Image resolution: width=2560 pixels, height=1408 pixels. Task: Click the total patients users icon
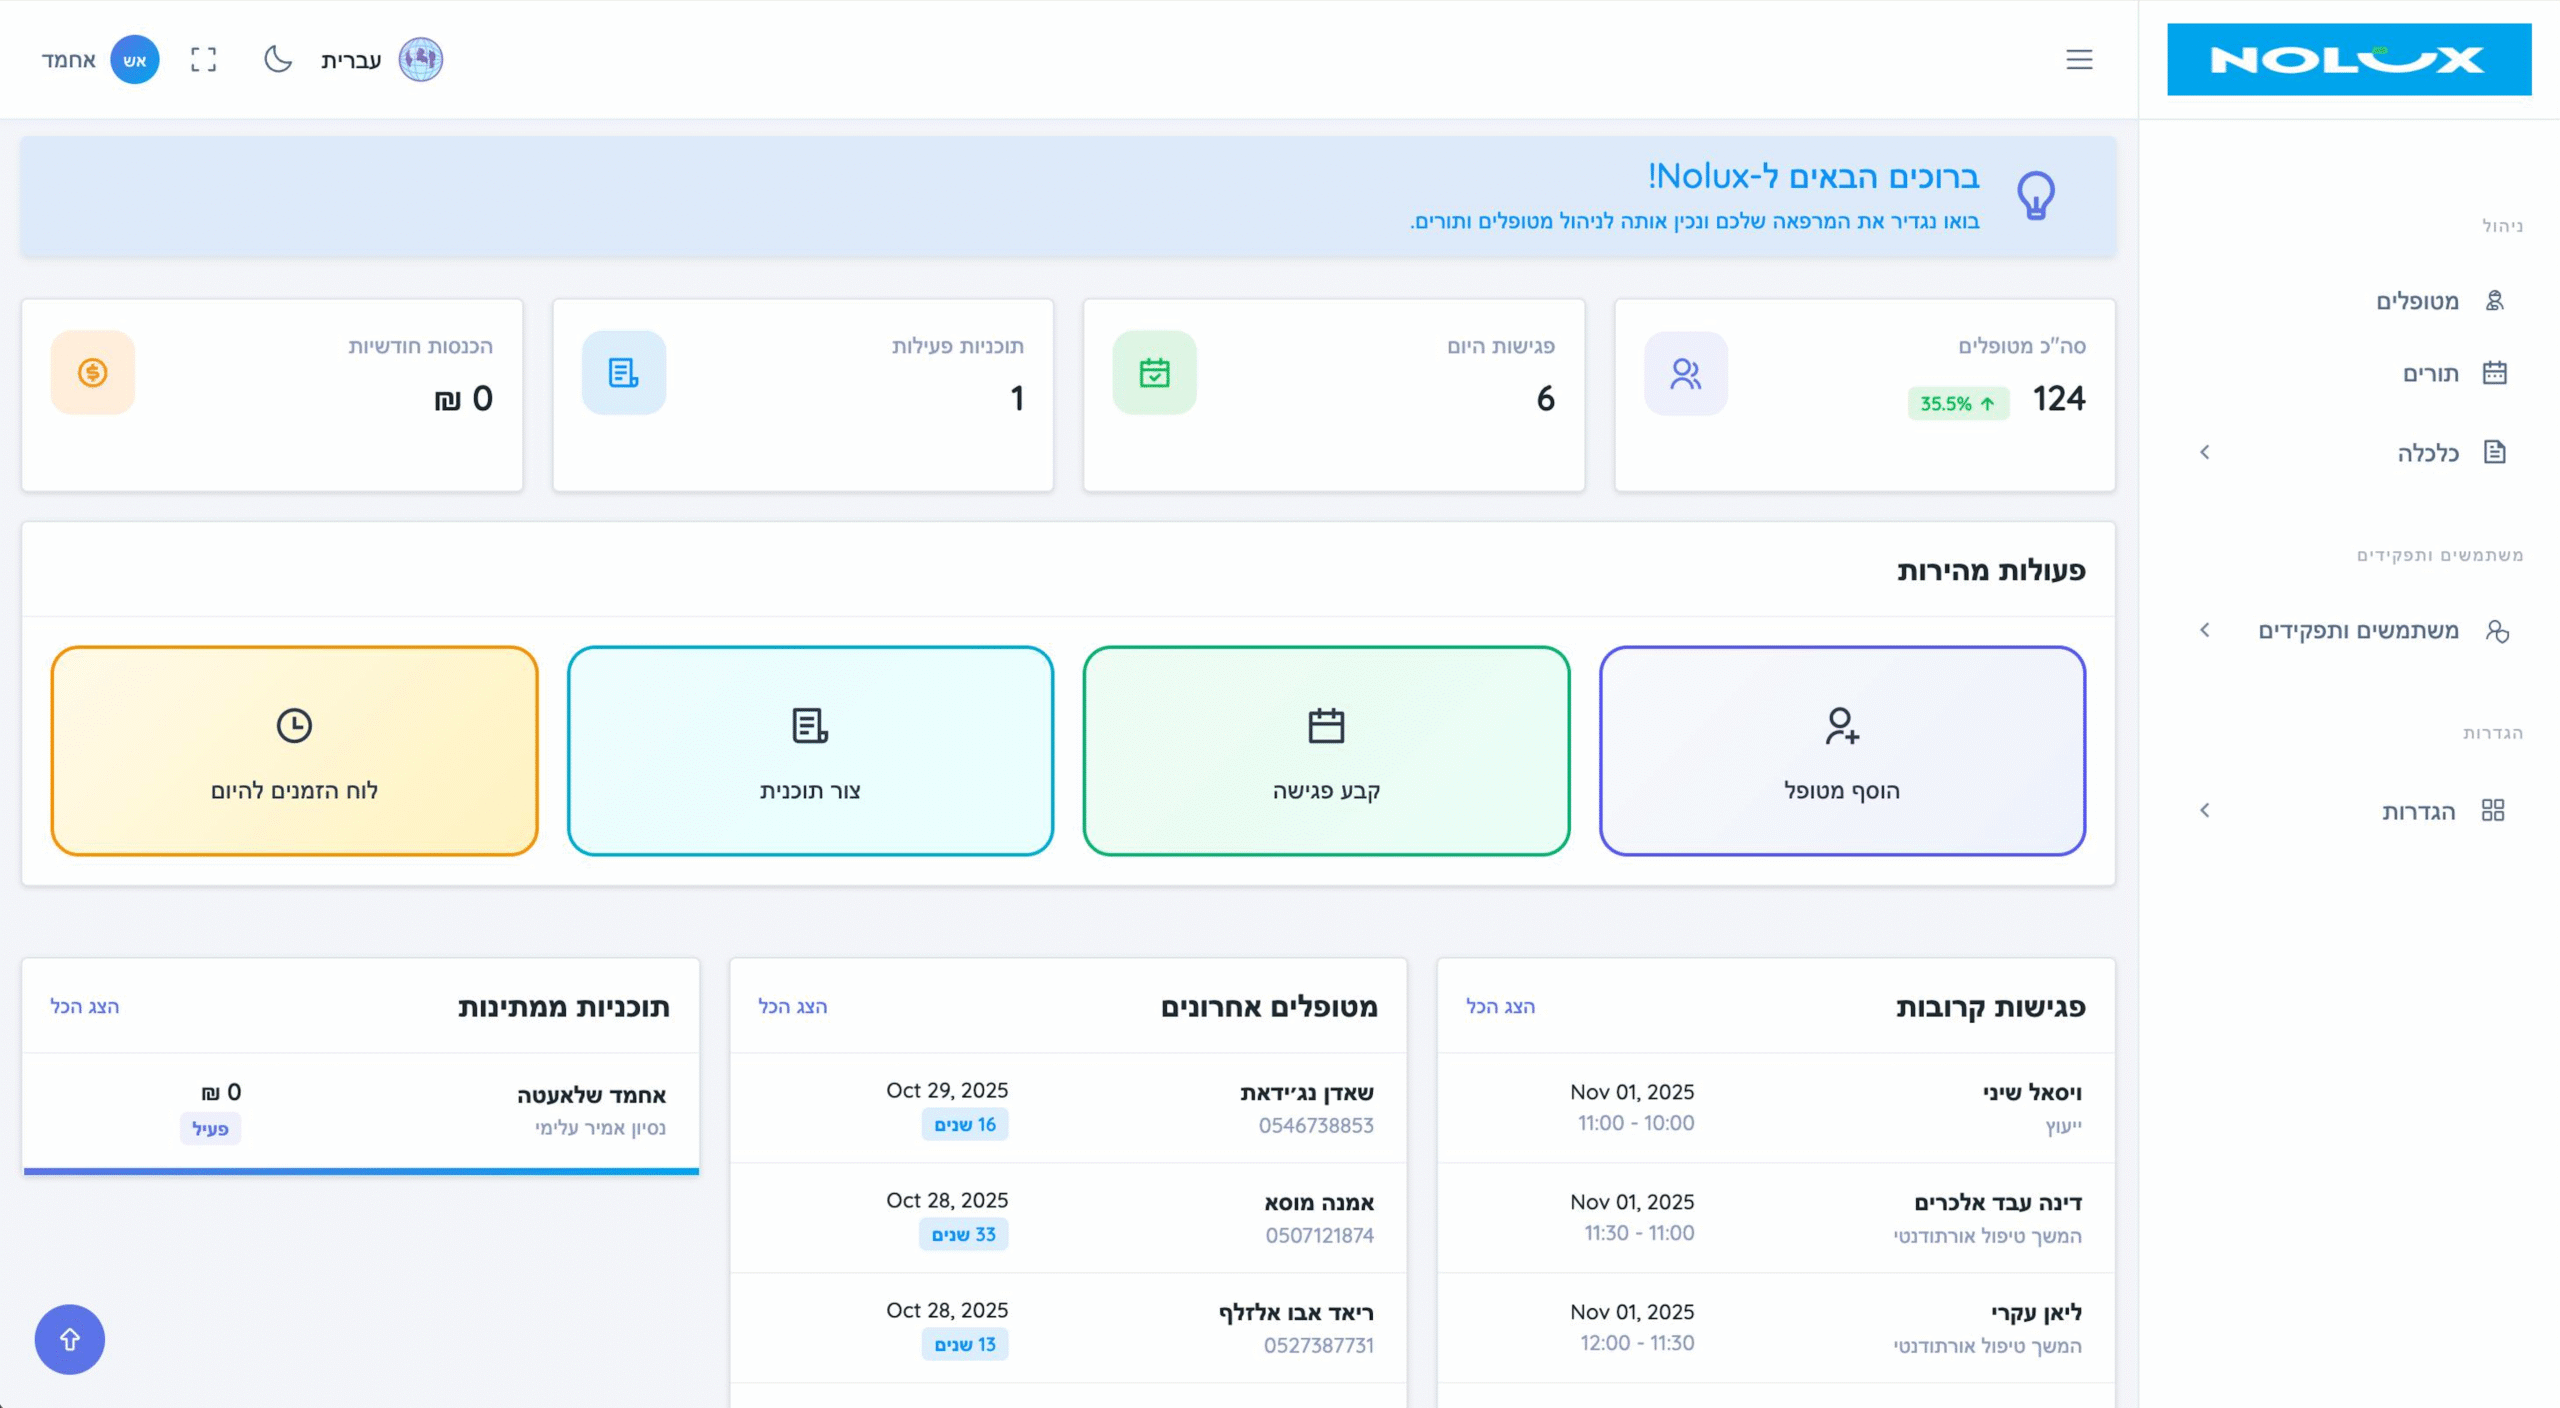pyautogui.click(x=1685, y=373)
